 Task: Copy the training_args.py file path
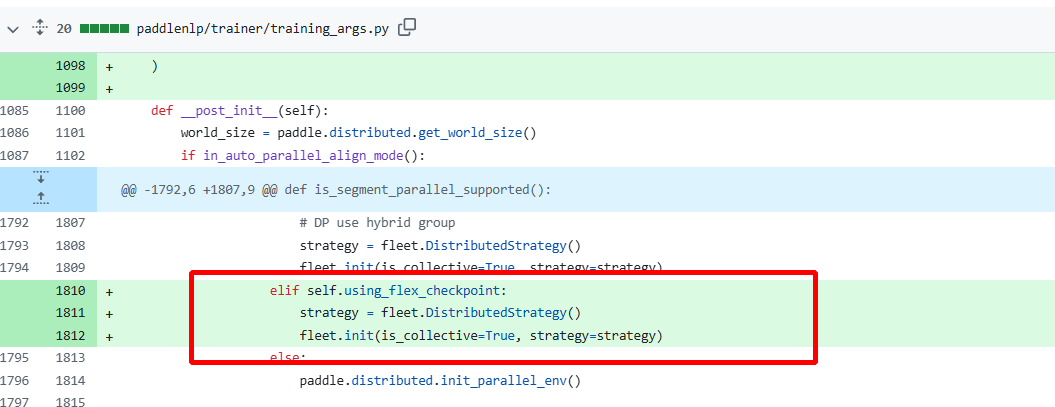(x=407, y=28)
